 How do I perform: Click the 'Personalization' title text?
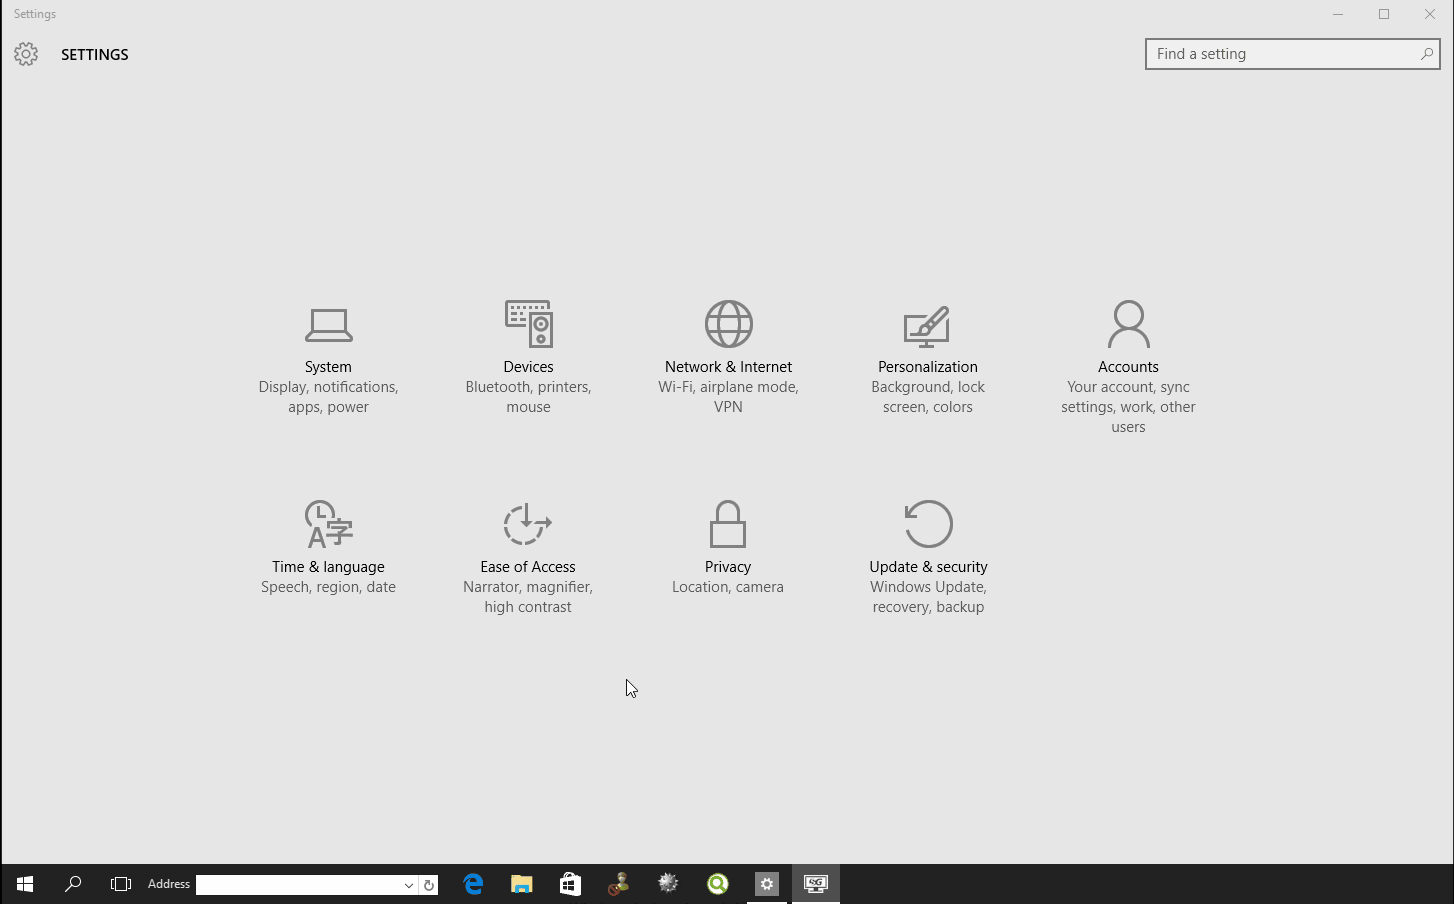pyautogui.click(x=928, y=367)
